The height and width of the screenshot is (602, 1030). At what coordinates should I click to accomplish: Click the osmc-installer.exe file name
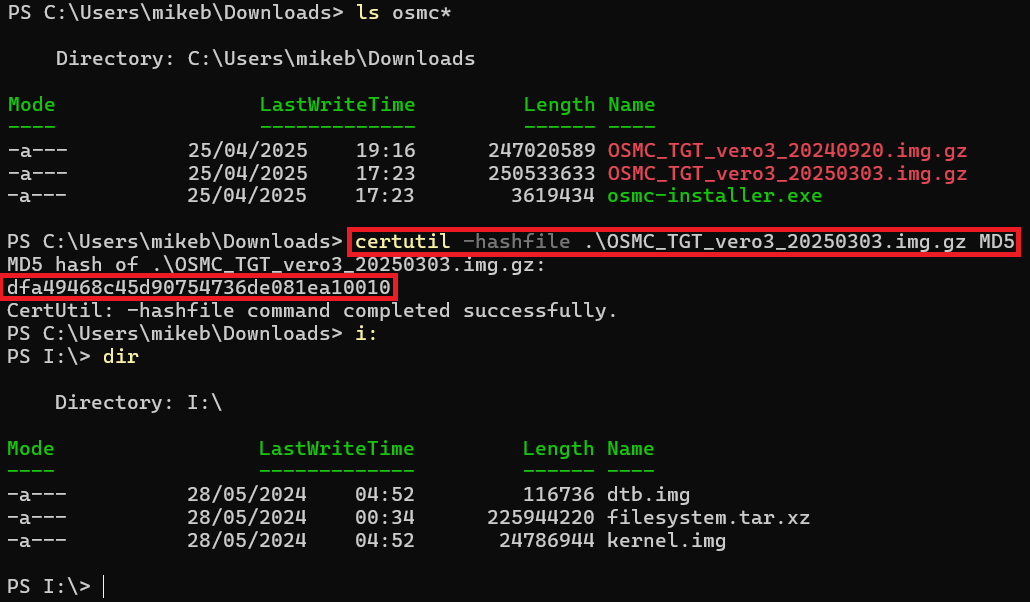tap(715, 196)
